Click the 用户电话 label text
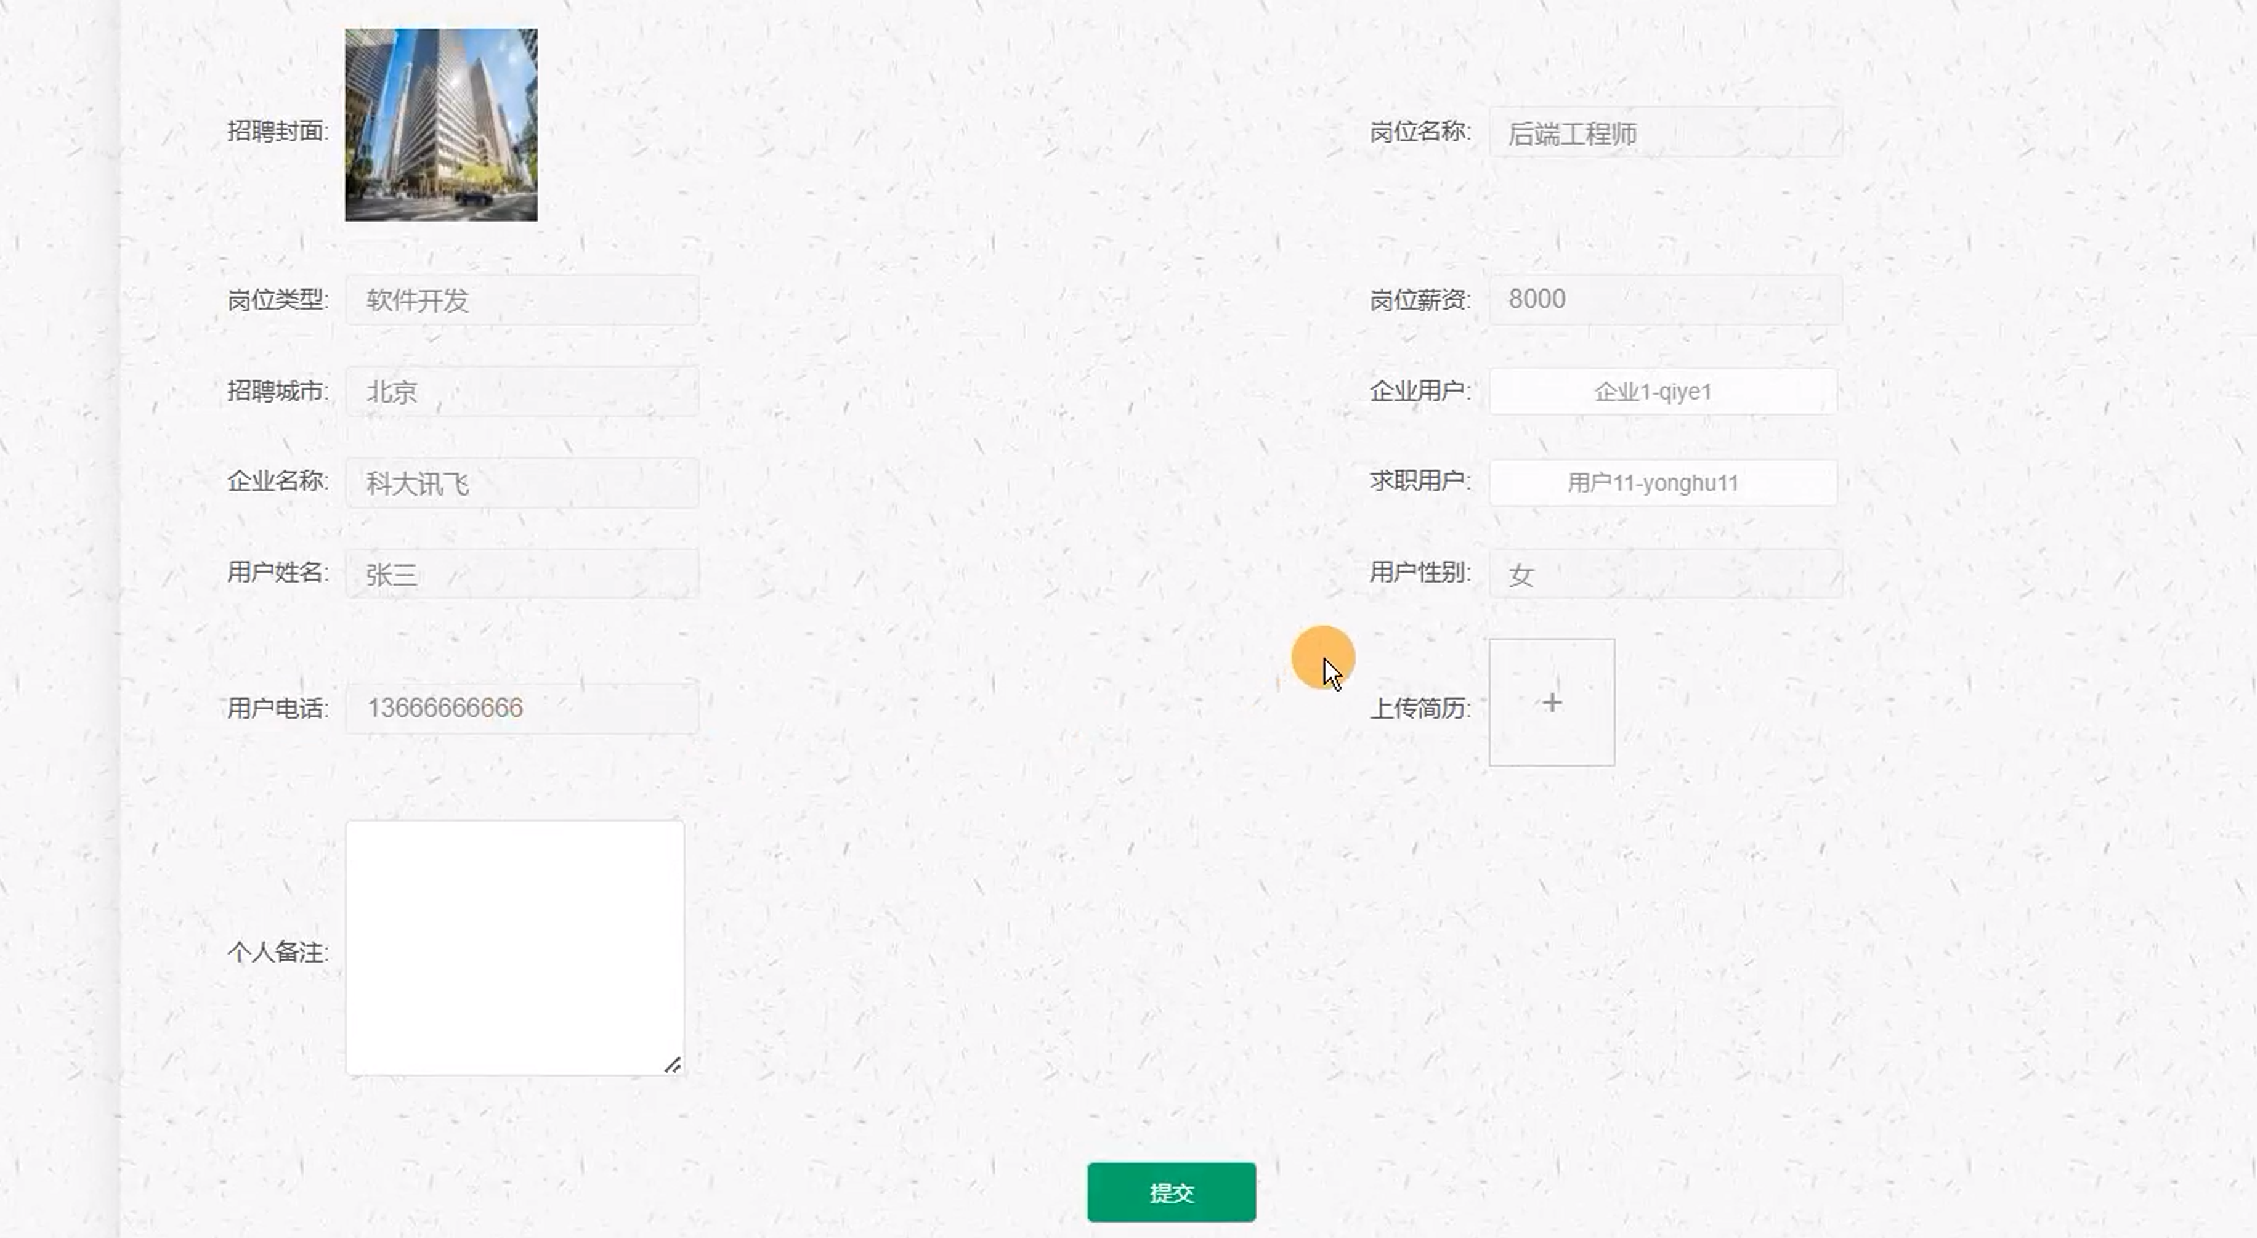The image size is (2257, 1238). click(x=277, y=709)
